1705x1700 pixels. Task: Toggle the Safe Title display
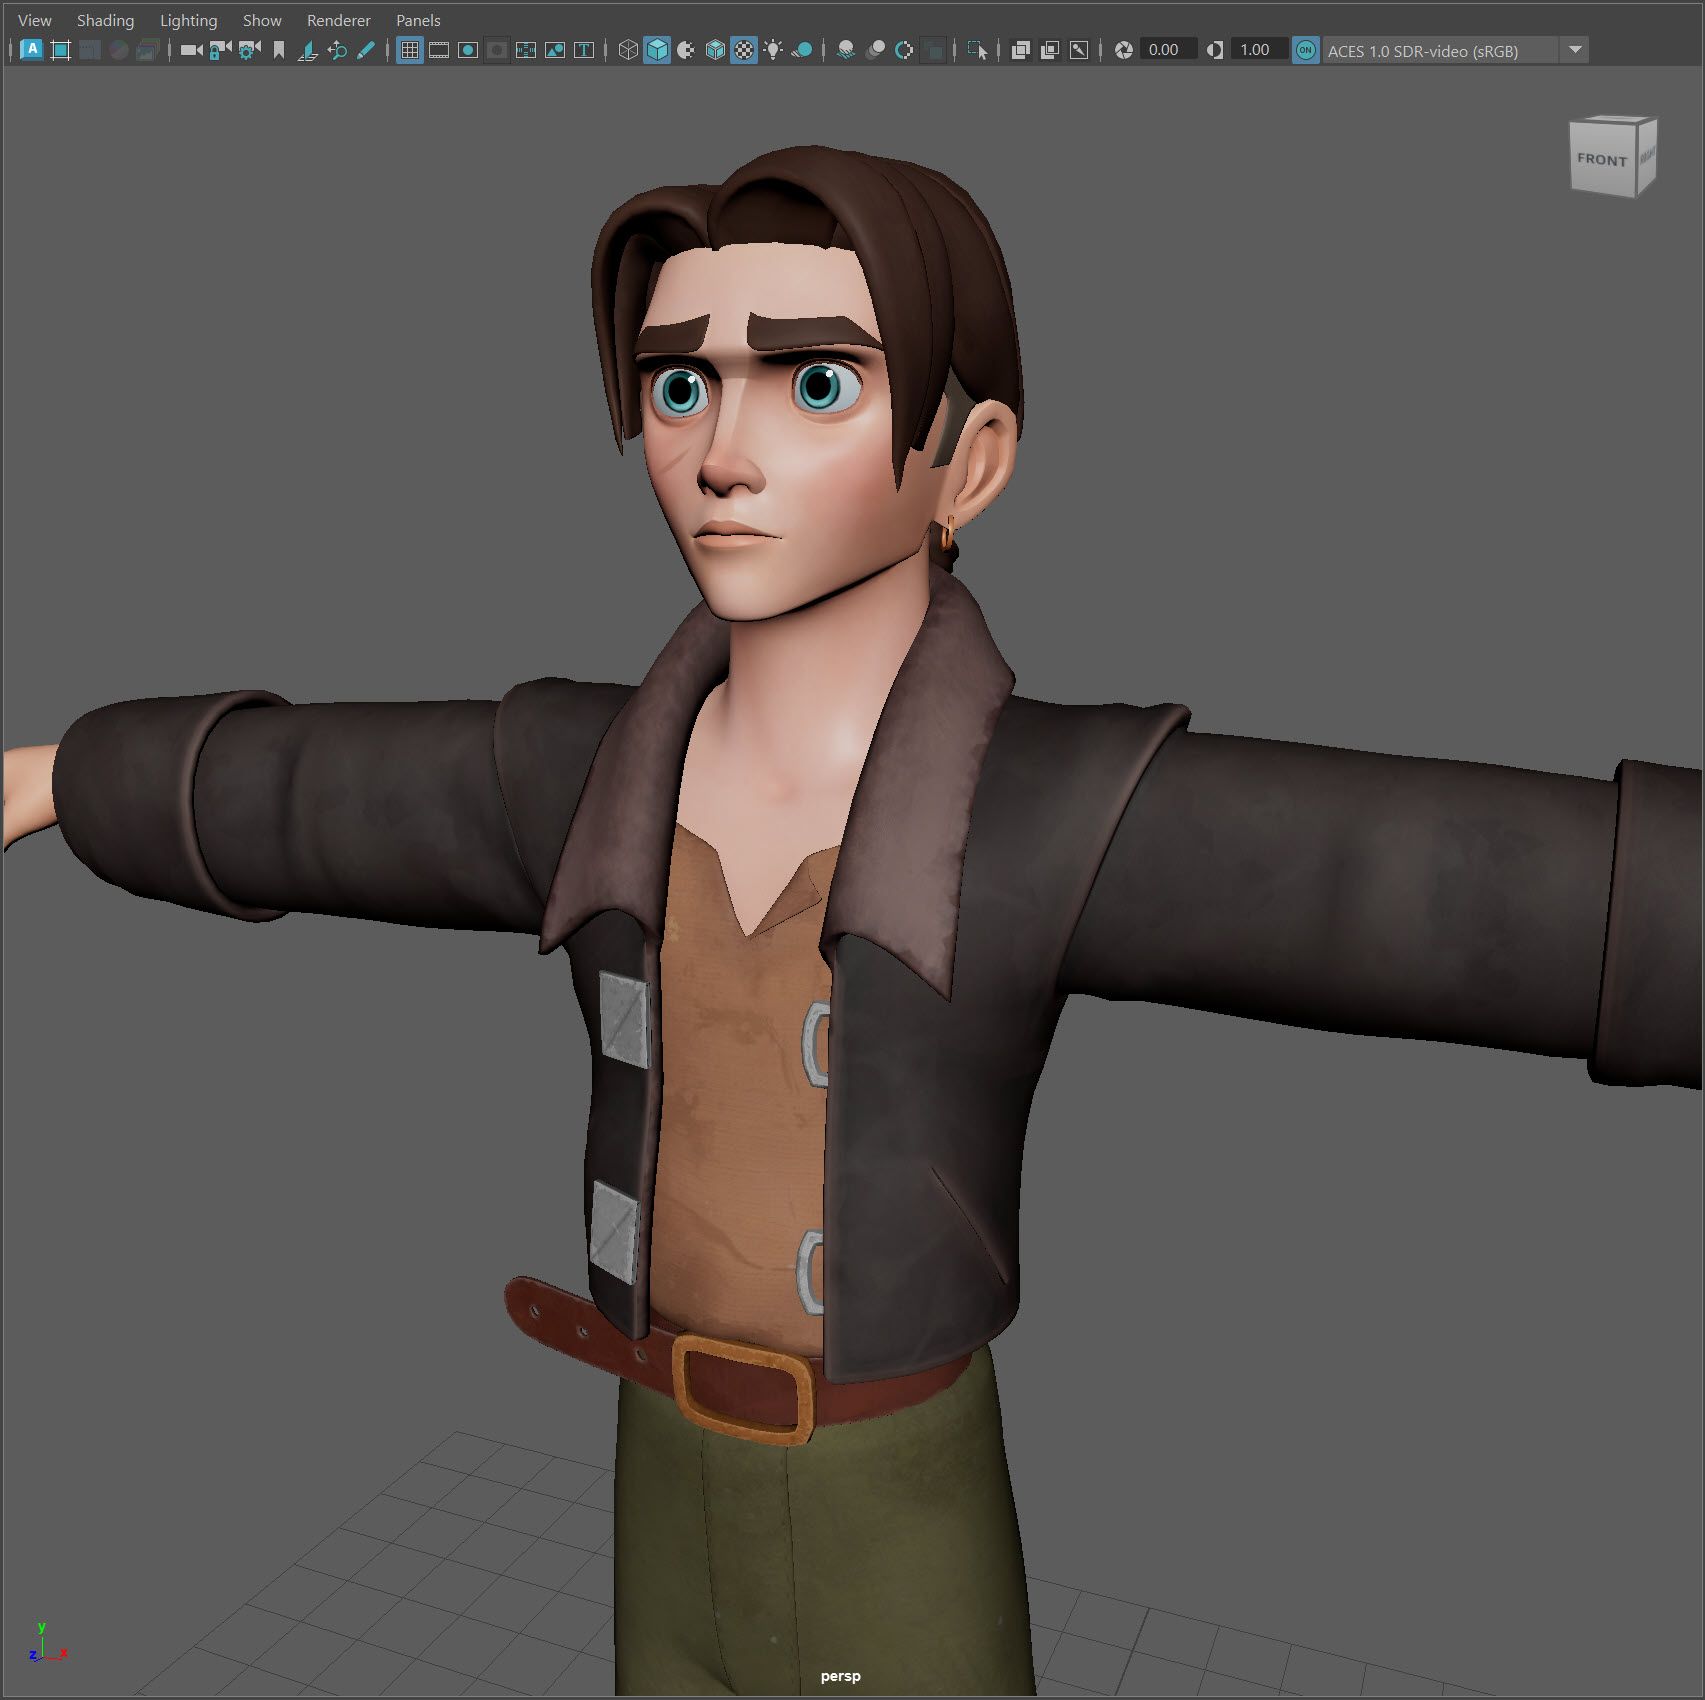[584, 49]
